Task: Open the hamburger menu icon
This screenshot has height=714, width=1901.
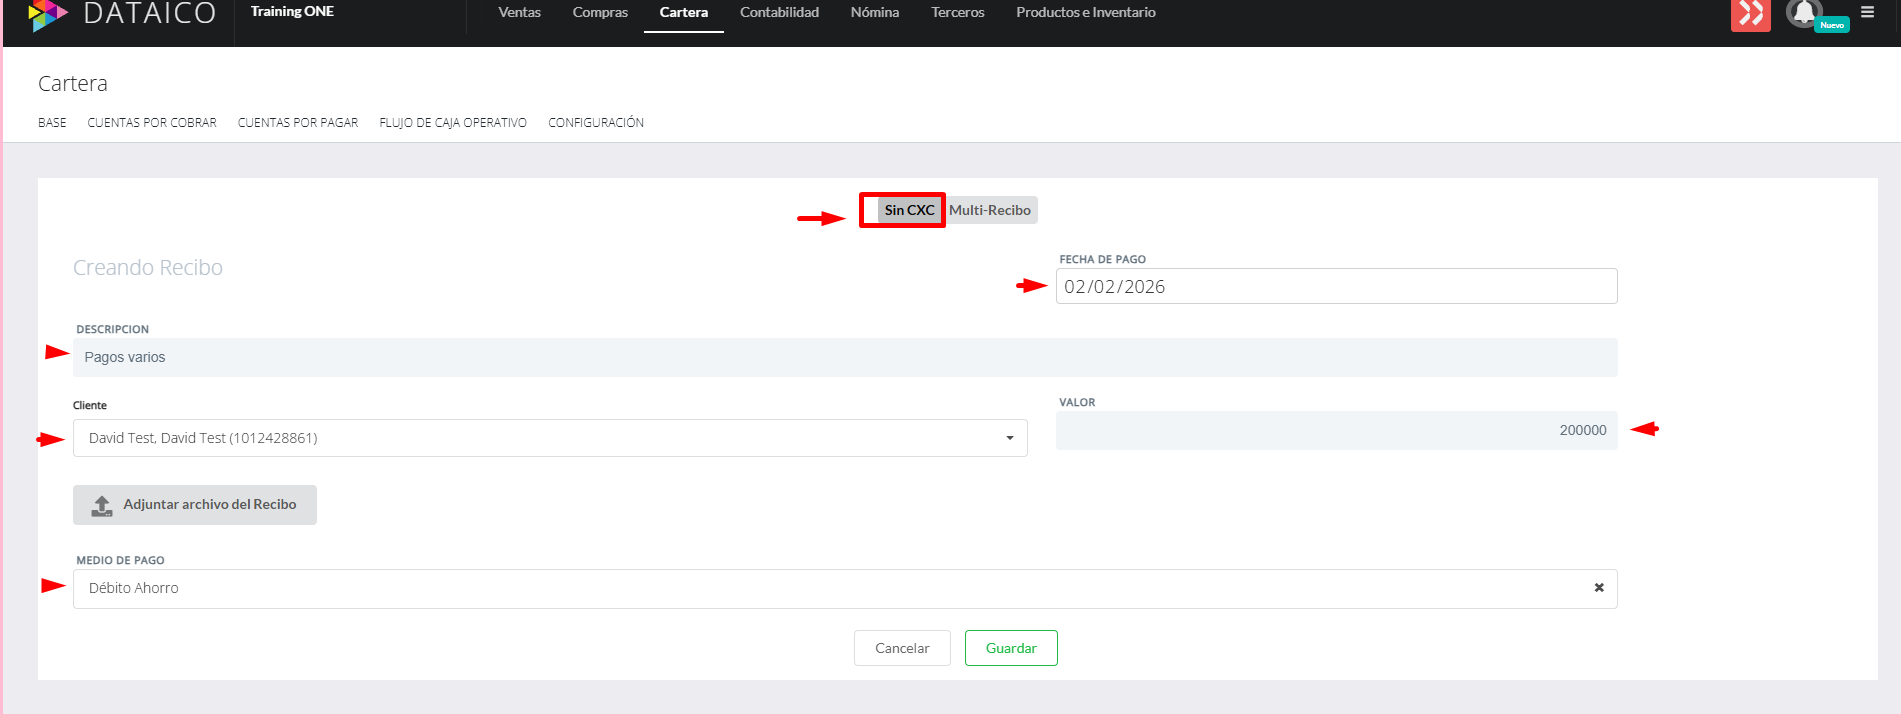Action: click(1867, 13)
